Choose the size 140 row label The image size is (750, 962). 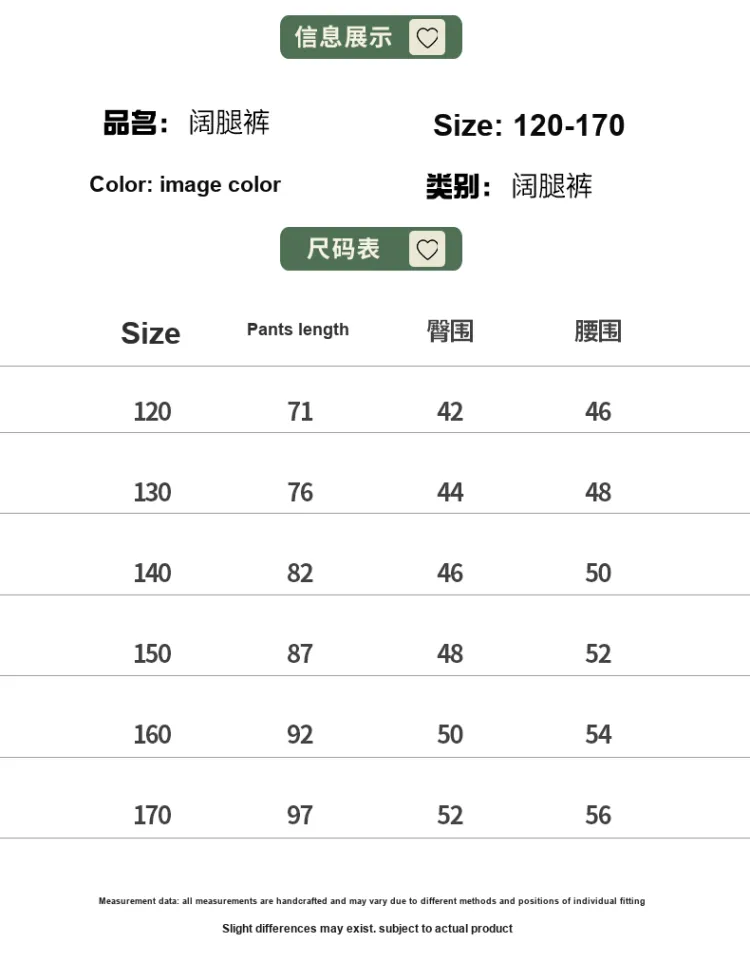click(152, 573)
